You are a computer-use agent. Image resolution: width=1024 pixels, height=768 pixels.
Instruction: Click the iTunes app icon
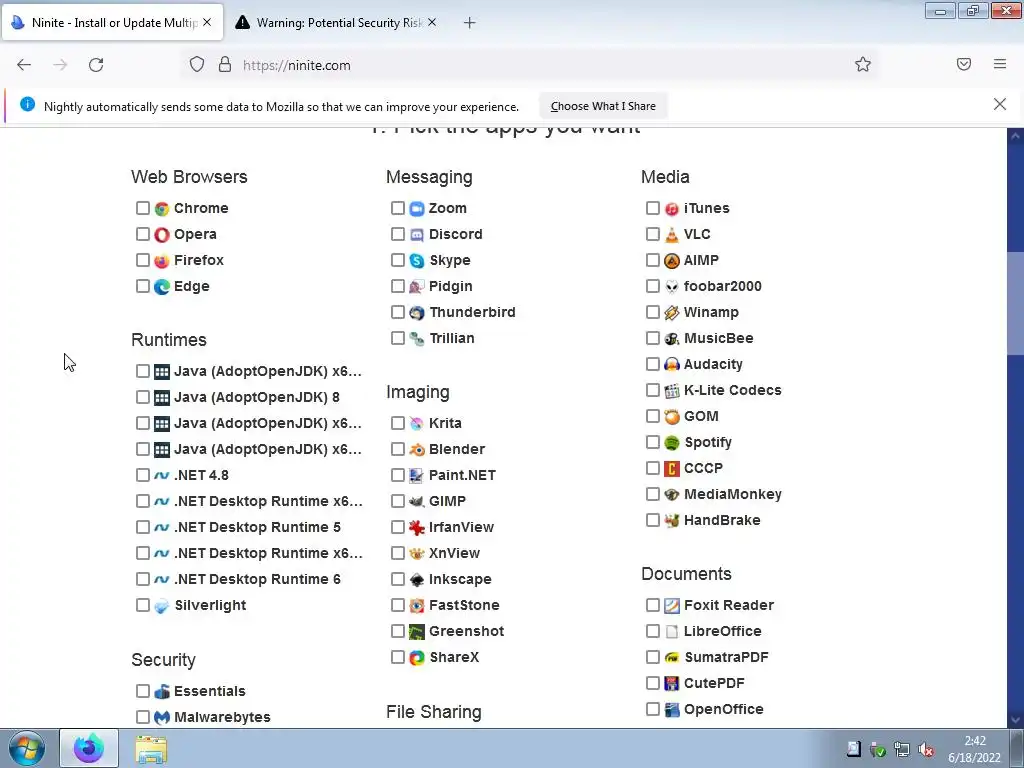(672, 209)
